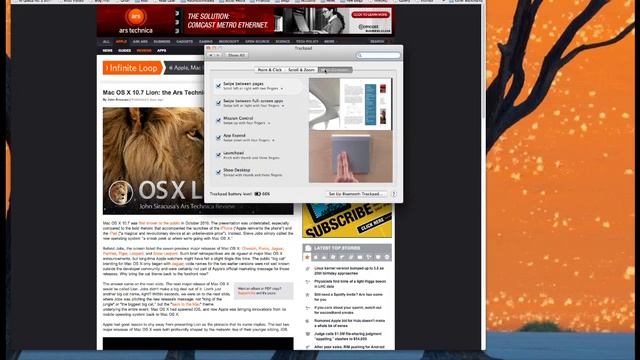The image size is (640, 360).
Task: Click the orange star stories filter icon
Action: tap(307, 257)
